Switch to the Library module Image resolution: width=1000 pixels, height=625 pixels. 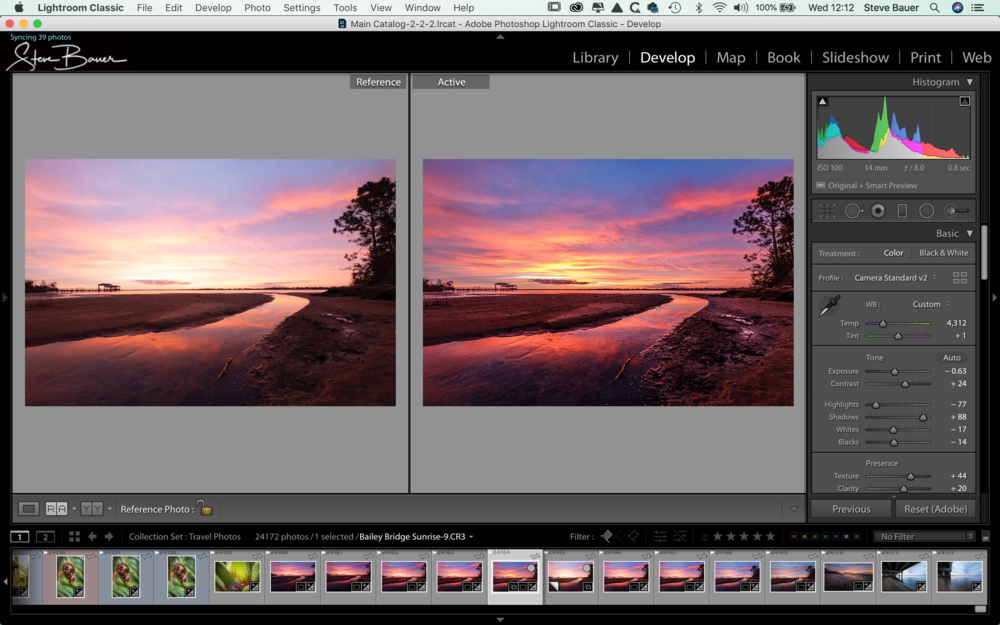pos(595,57)
